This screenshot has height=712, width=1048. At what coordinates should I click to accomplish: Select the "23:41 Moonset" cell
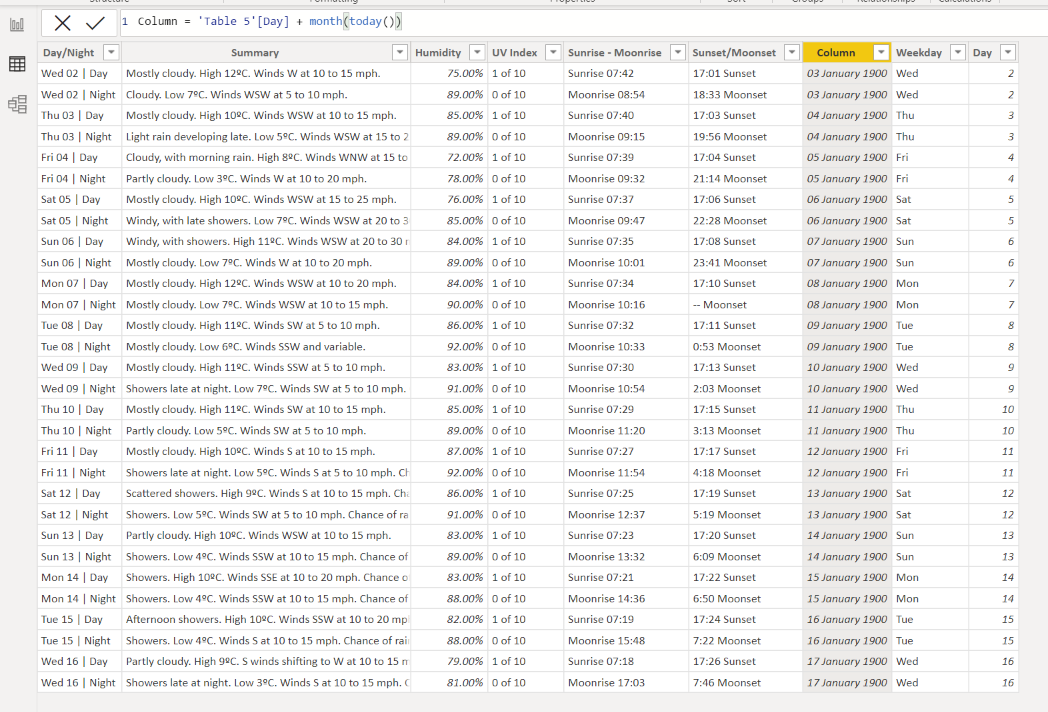tap(745, 263)
